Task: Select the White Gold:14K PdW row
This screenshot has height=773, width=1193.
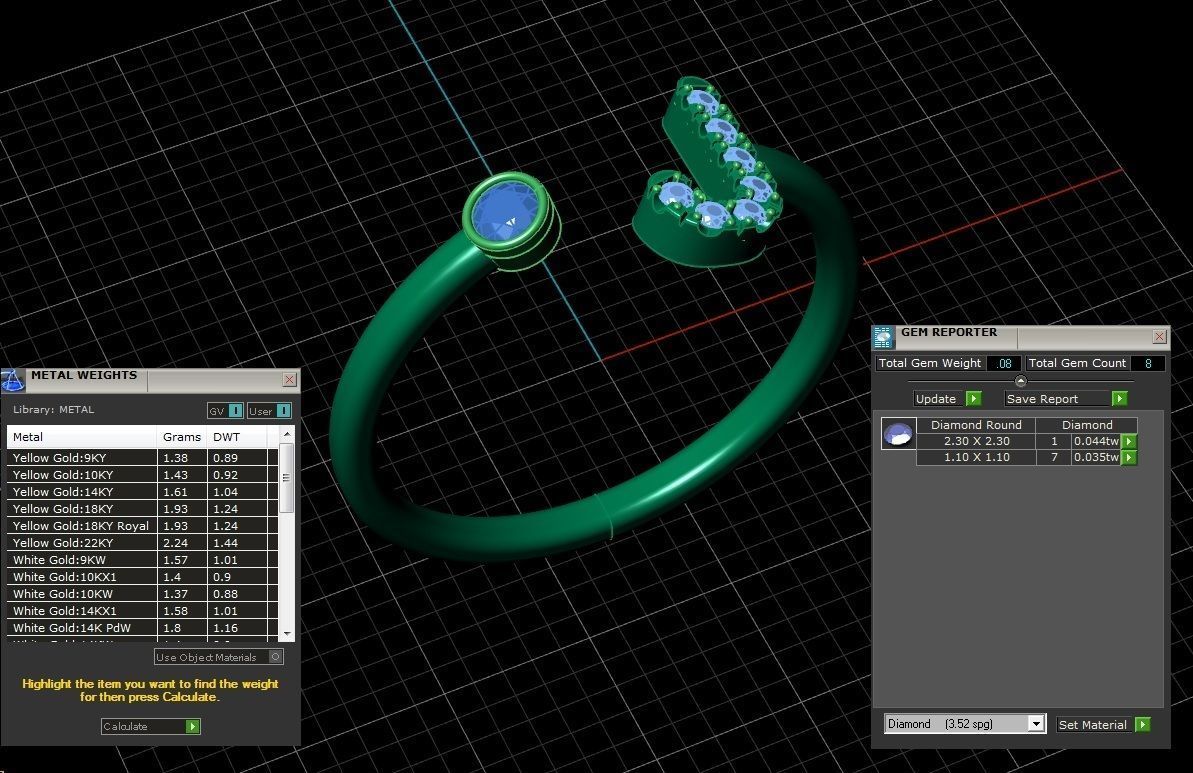Action: click(142, 628)
